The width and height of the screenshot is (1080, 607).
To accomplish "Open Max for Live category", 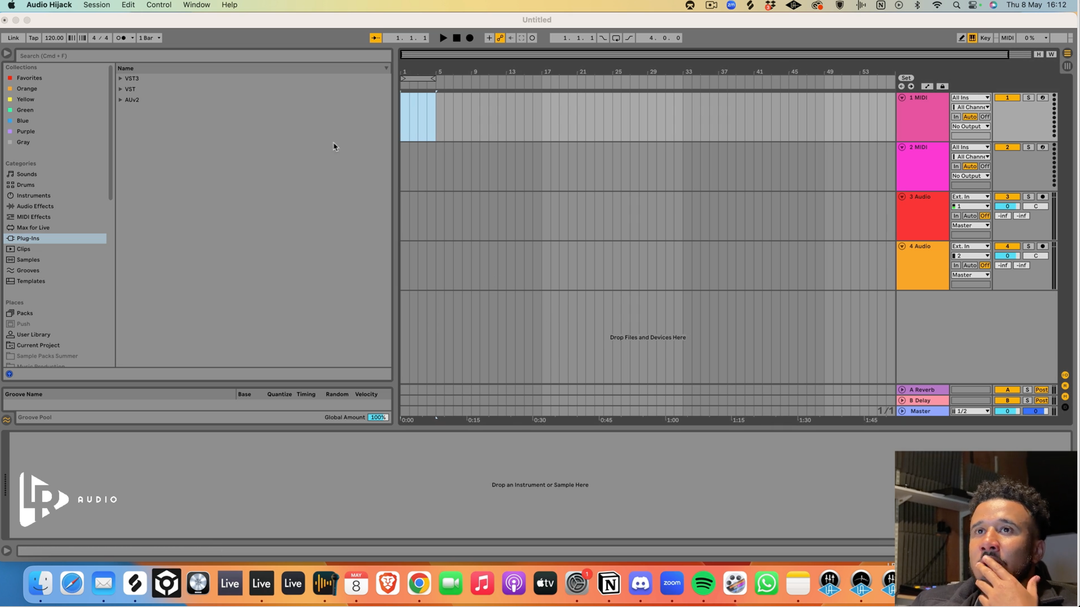I will click(32, 227).
